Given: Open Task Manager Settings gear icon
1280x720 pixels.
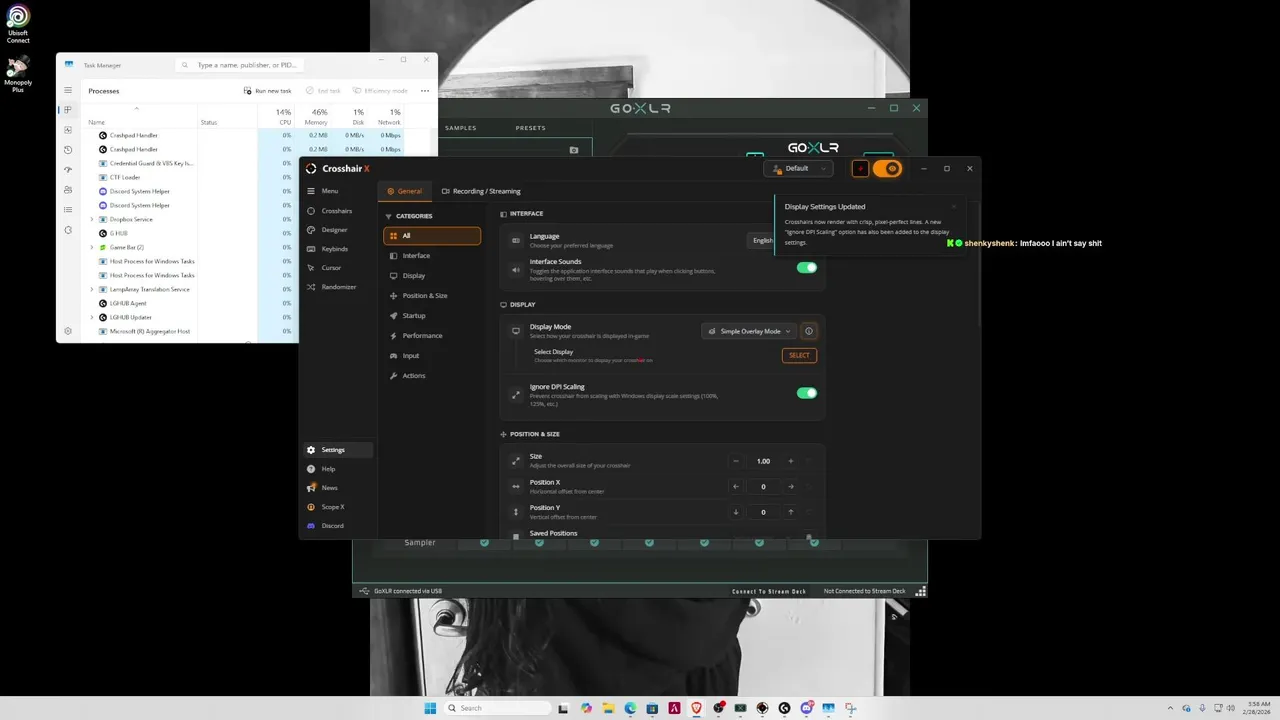Looking at the screenshot, I should [68, 331].
